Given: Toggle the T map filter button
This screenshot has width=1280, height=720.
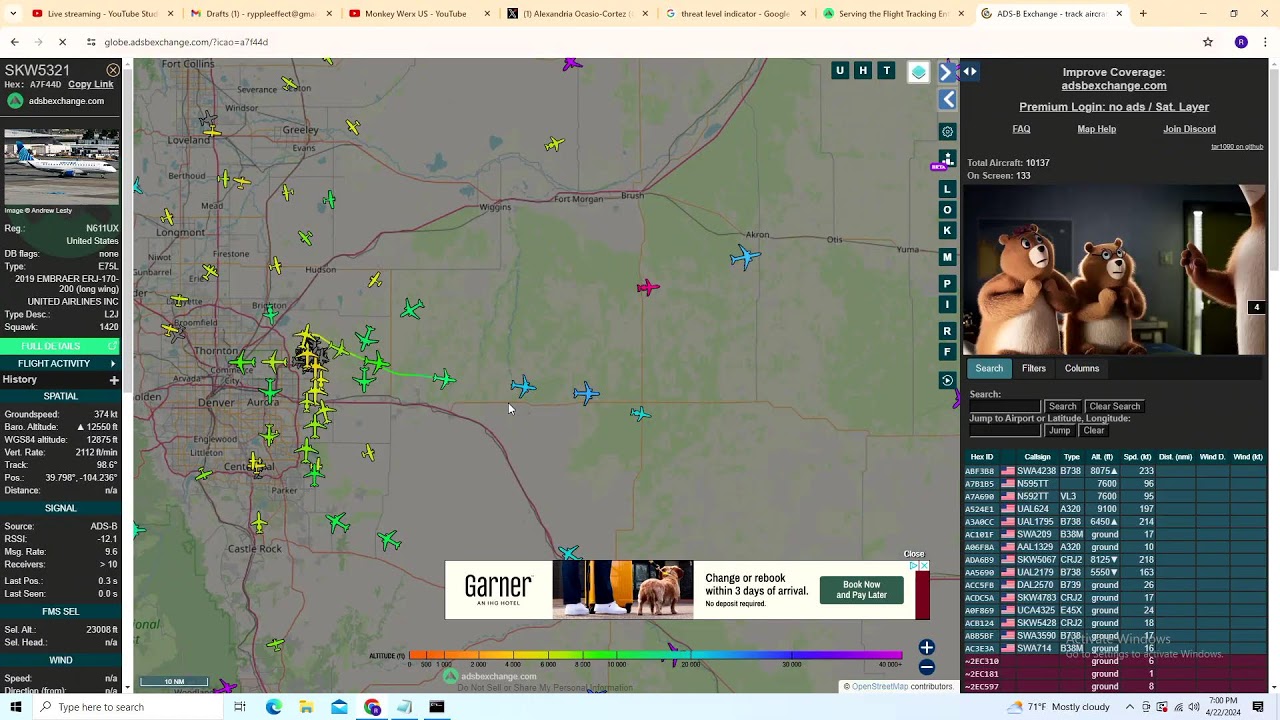Looking at the screenshot, I should (886, 70).
